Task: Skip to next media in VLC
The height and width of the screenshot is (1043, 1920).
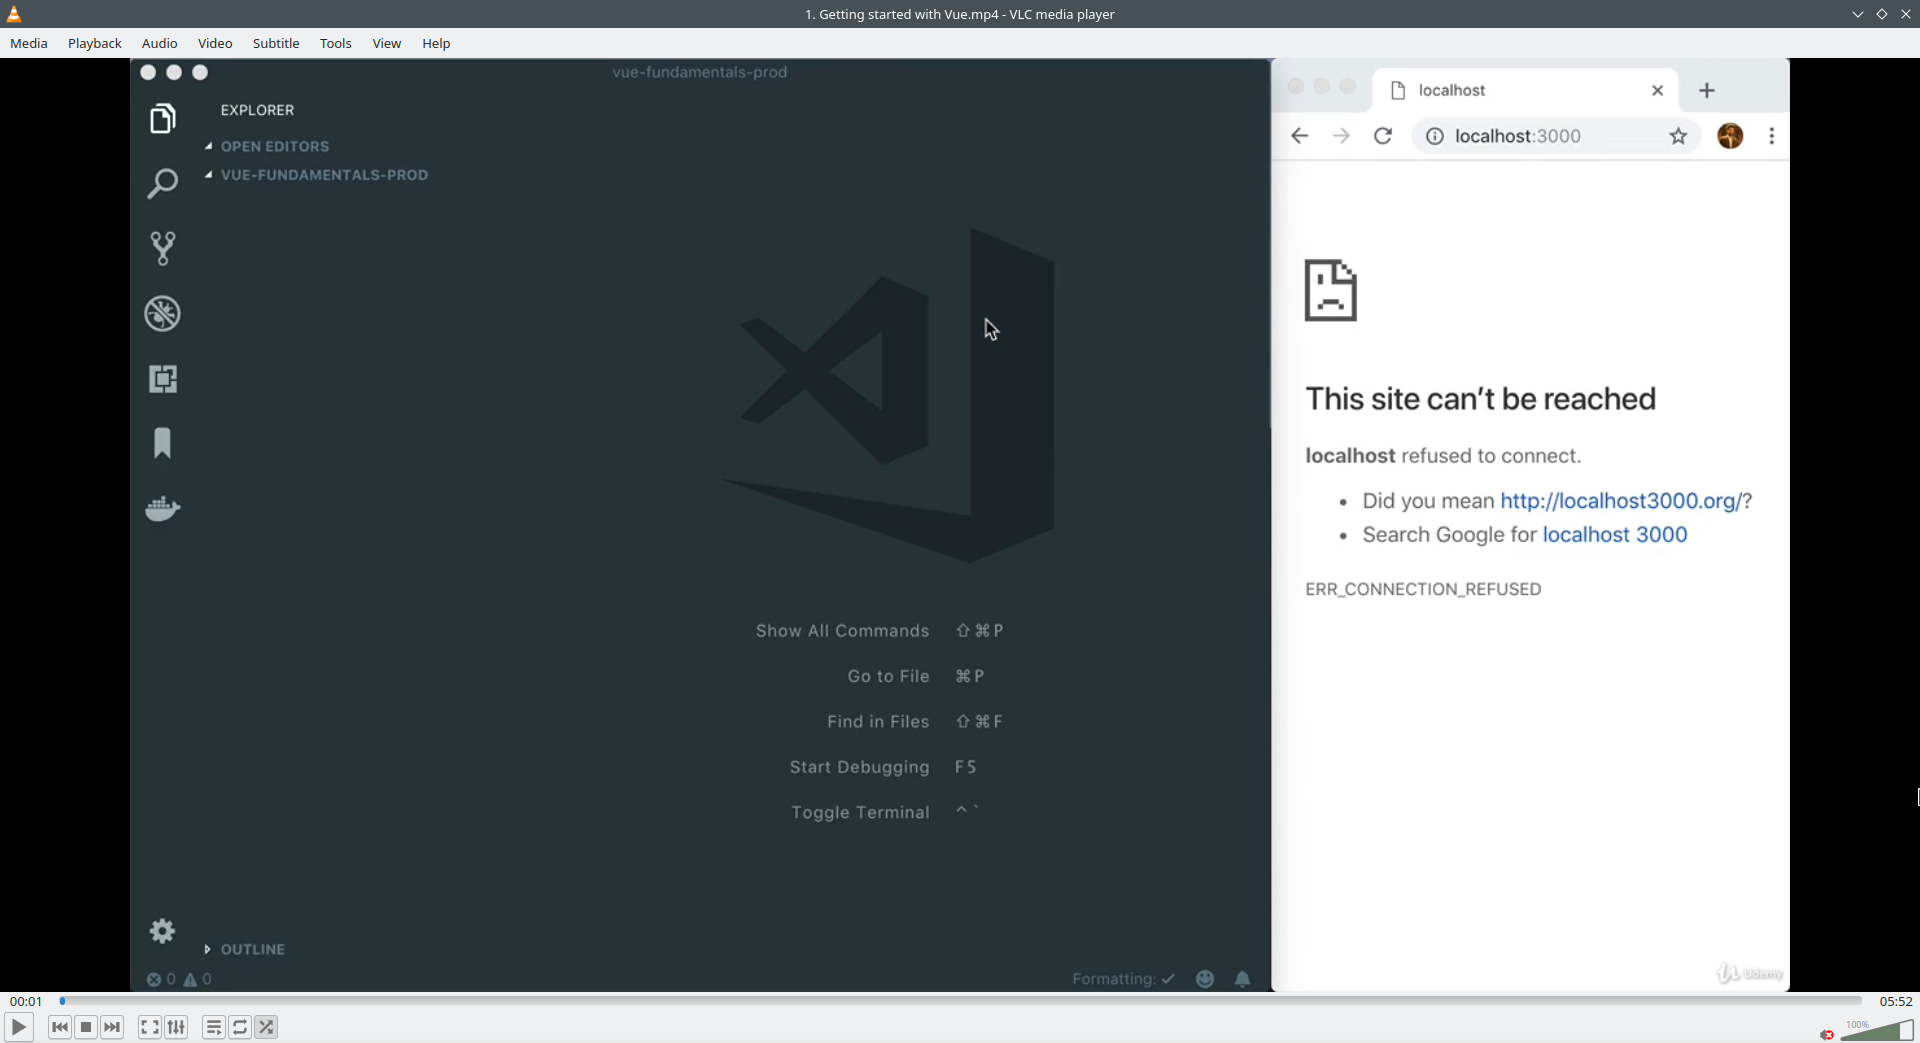Action: (x=112, y=1027)
